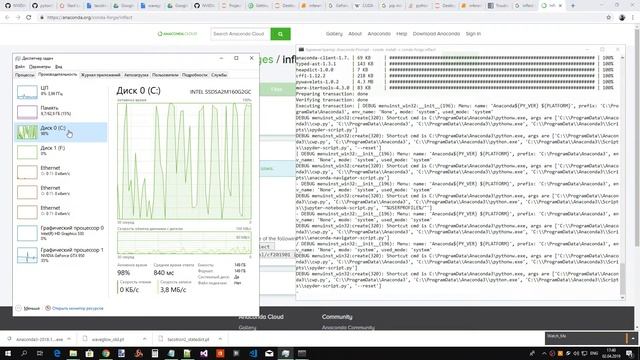Switch to the Процессы tab
Image resolution: width=640 pixels, height=360 pixels.
coord(24,75)
